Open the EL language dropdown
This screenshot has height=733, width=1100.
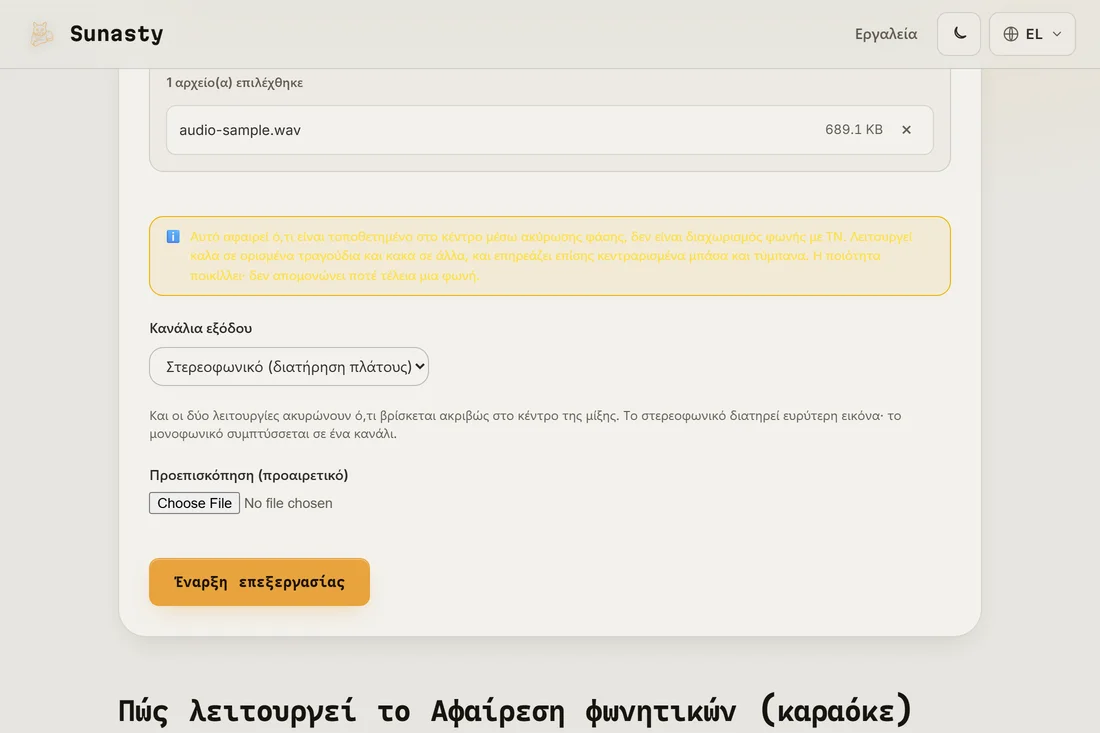coord(1032,34)
